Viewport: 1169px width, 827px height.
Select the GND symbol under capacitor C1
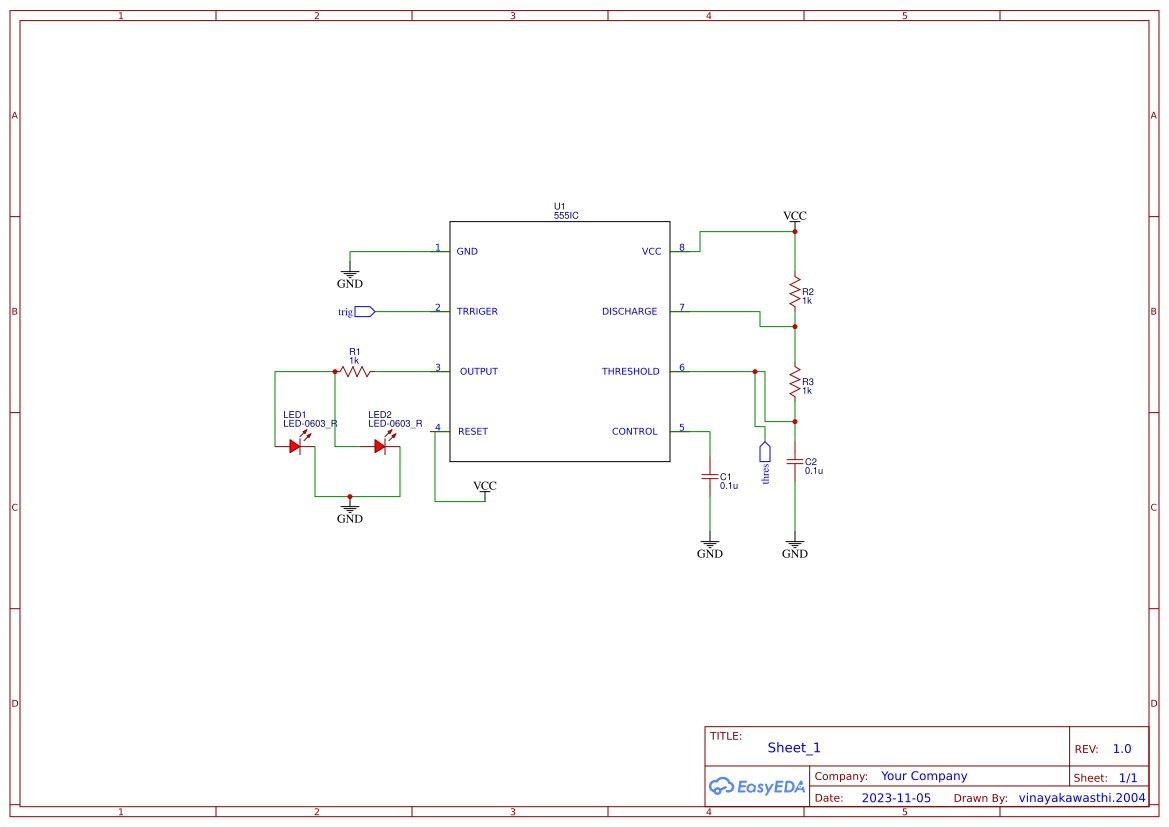tap(710, 545)
